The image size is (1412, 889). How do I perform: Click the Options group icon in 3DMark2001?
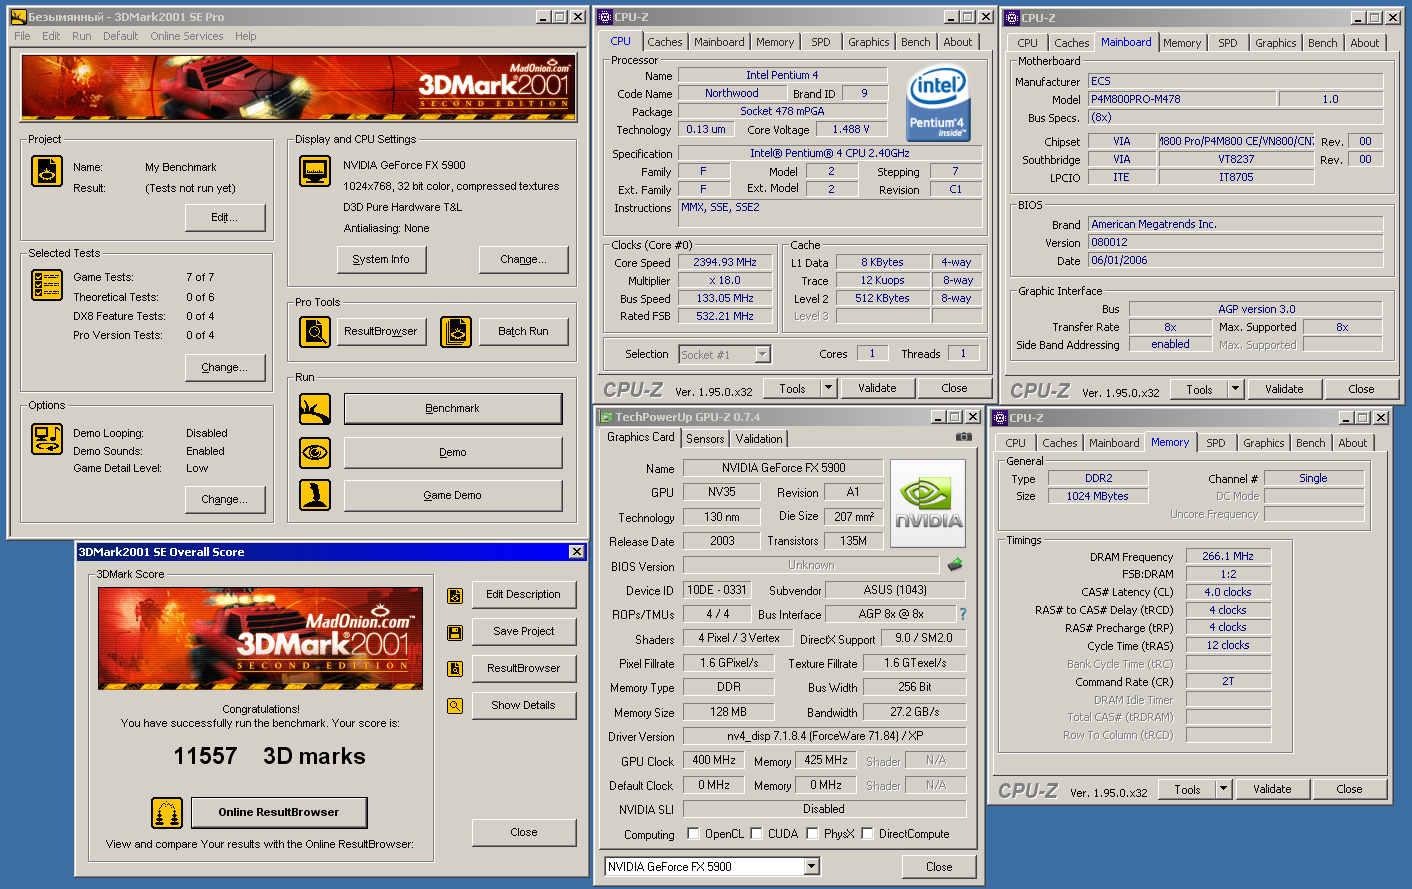pyautogui.click(x=47, y=438)
